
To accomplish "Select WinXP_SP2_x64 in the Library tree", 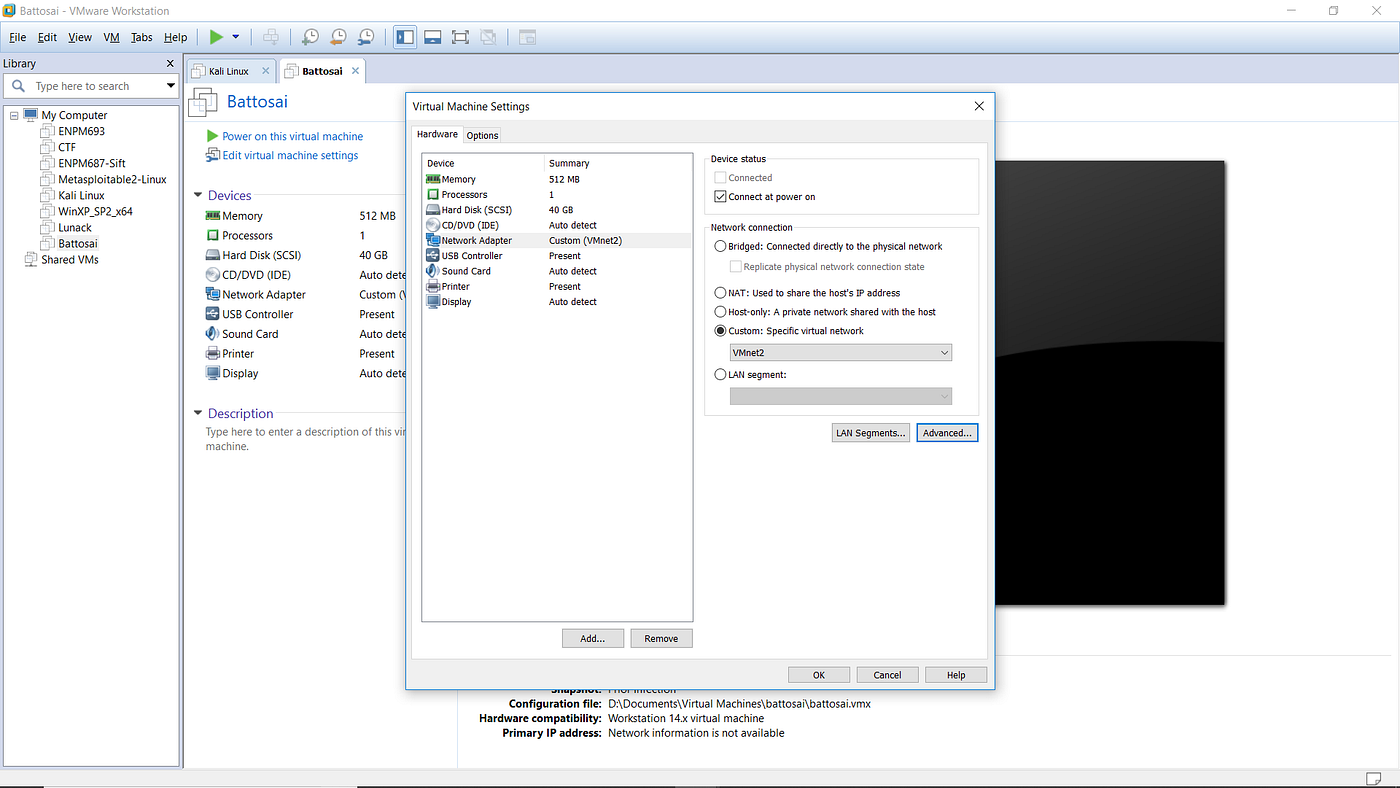I will point(95,211).
